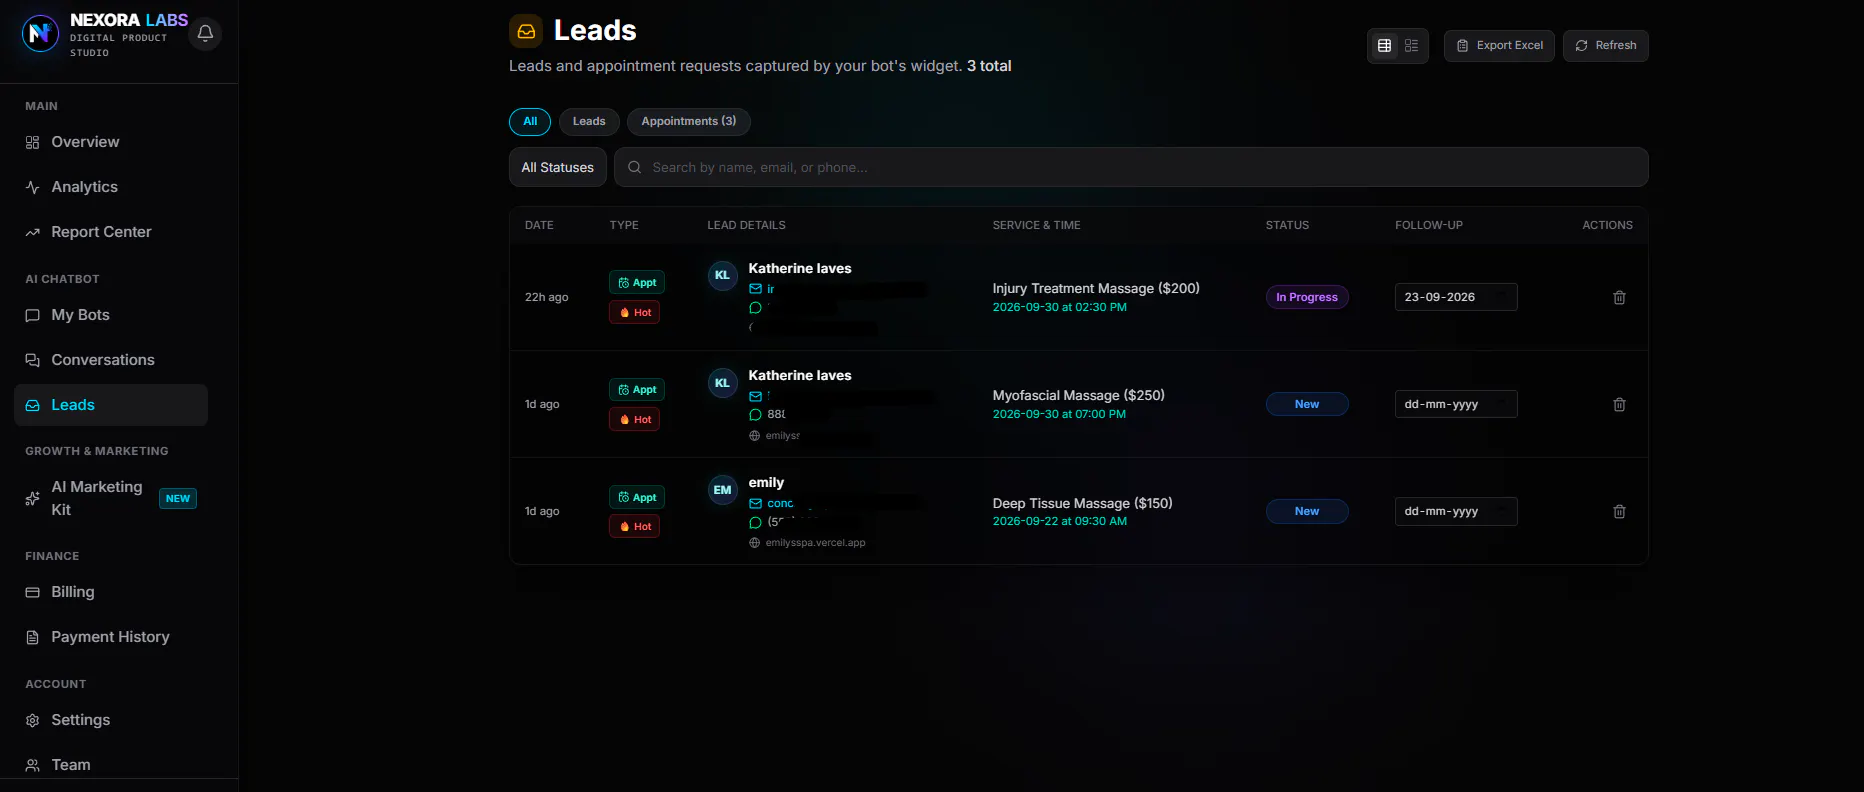1864x792 pixels.
Task: Click the Hot badge in emily's row
Action: 634,526
